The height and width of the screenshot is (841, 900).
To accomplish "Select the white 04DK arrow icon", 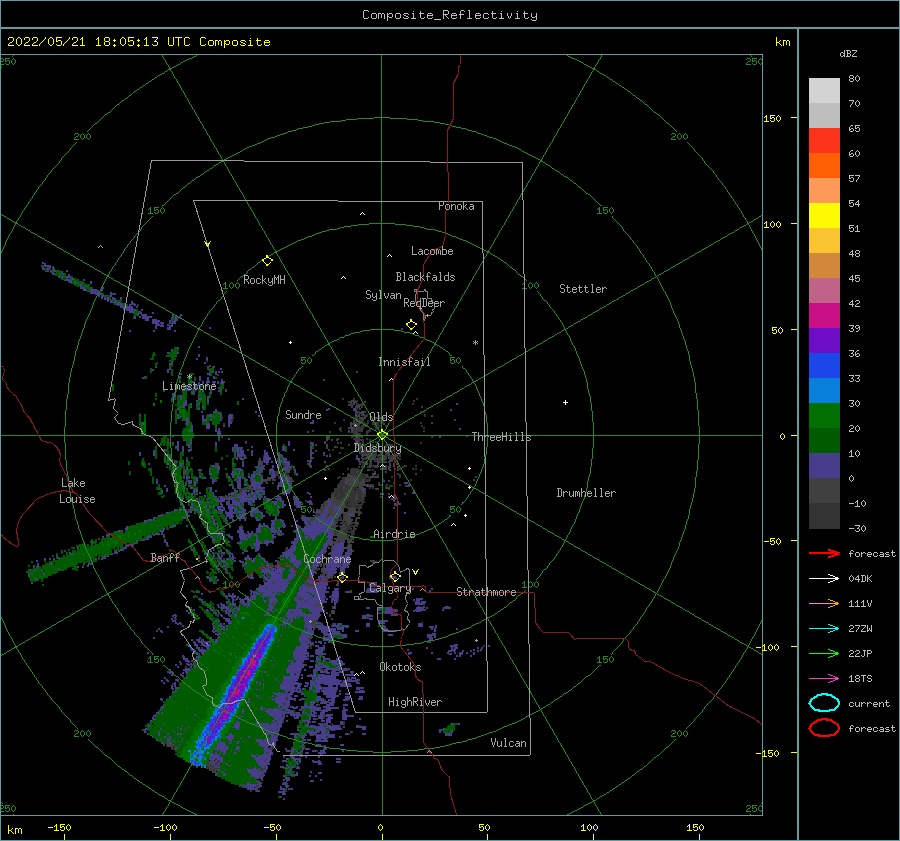I will coord(824,579).
